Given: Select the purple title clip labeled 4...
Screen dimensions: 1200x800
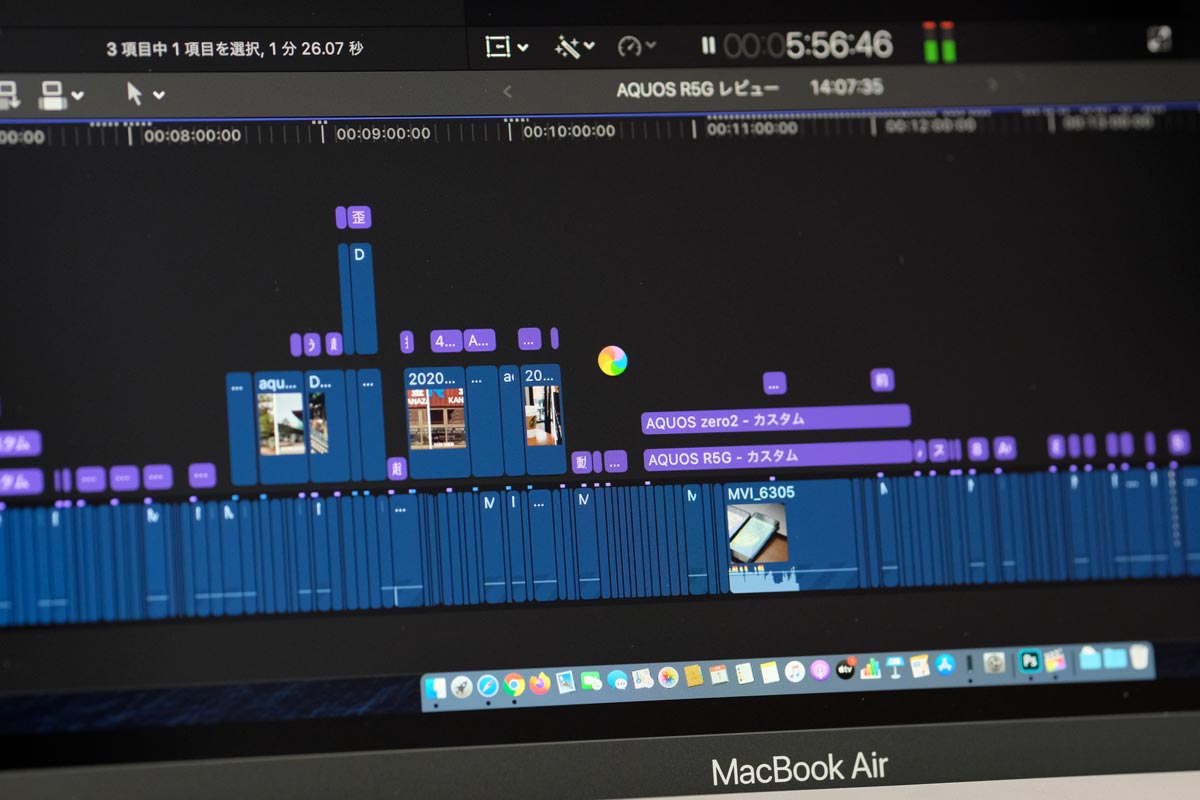Looking at the screenshot, I should click(446, 341).
